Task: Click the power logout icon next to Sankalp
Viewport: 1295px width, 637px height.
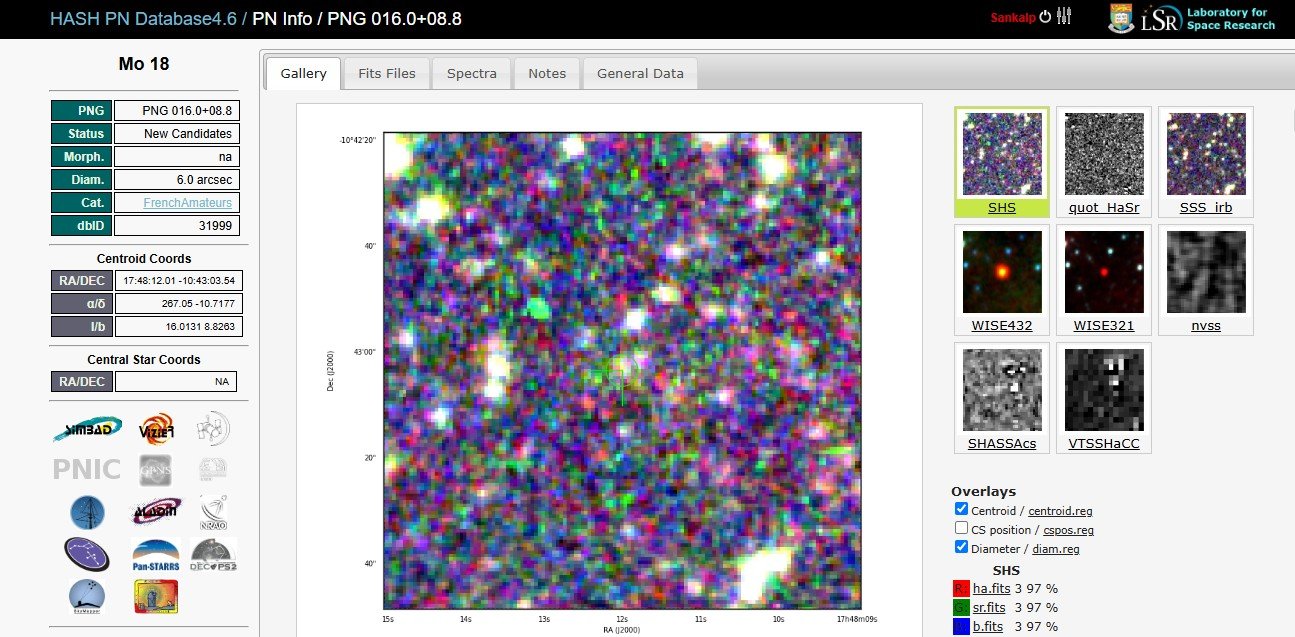Action: [1045, 16]
